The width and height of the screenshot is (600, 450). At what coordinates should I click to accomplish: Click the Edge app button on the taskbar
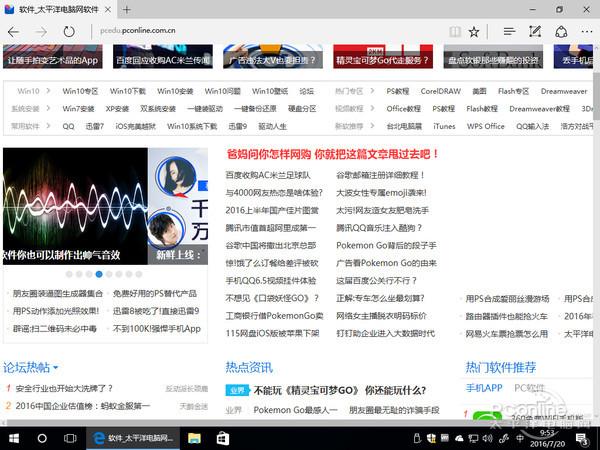pyautogui.click(x=132, y=438)
